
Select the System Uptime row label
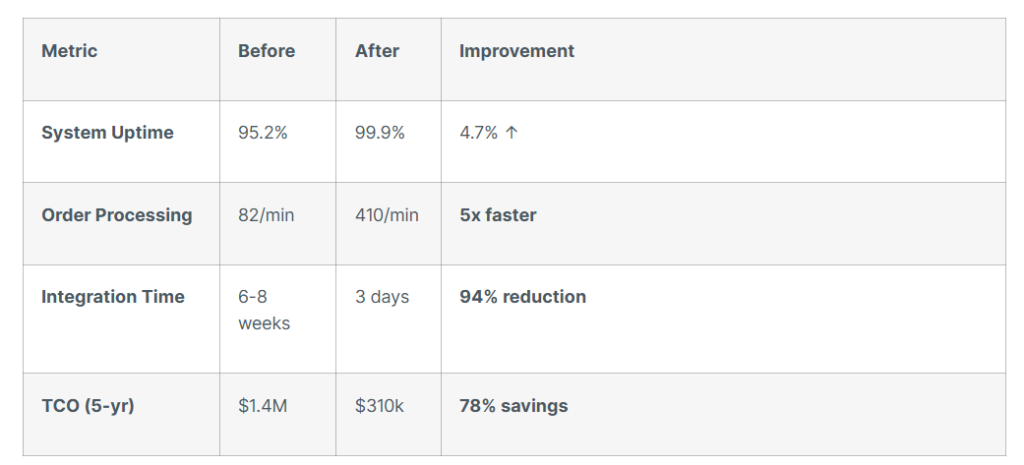point(107,133)
